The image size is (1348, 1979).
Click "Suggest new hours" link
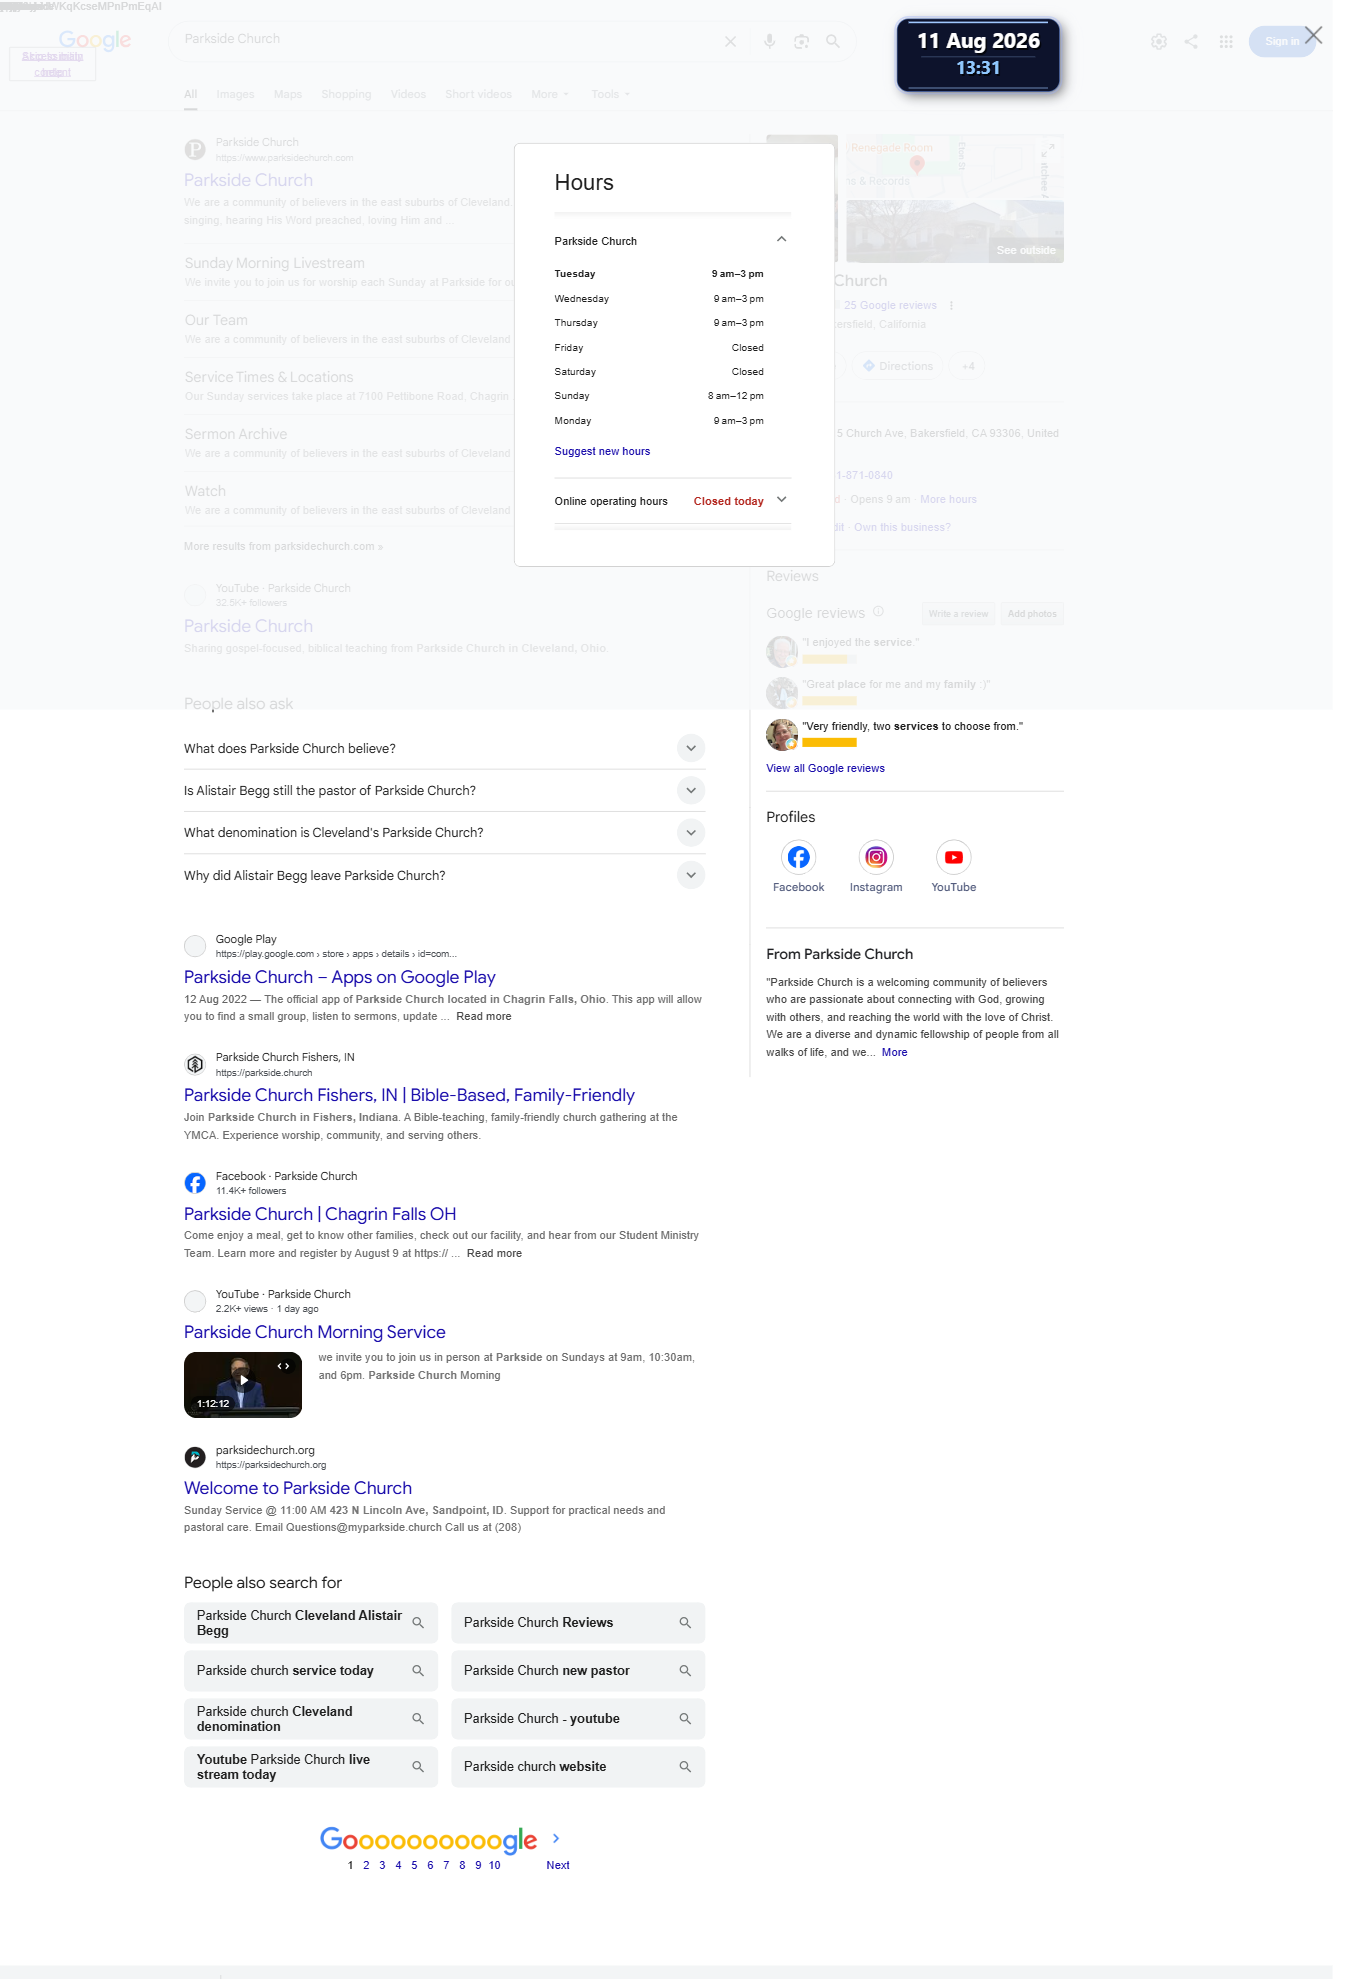point(602,451)
